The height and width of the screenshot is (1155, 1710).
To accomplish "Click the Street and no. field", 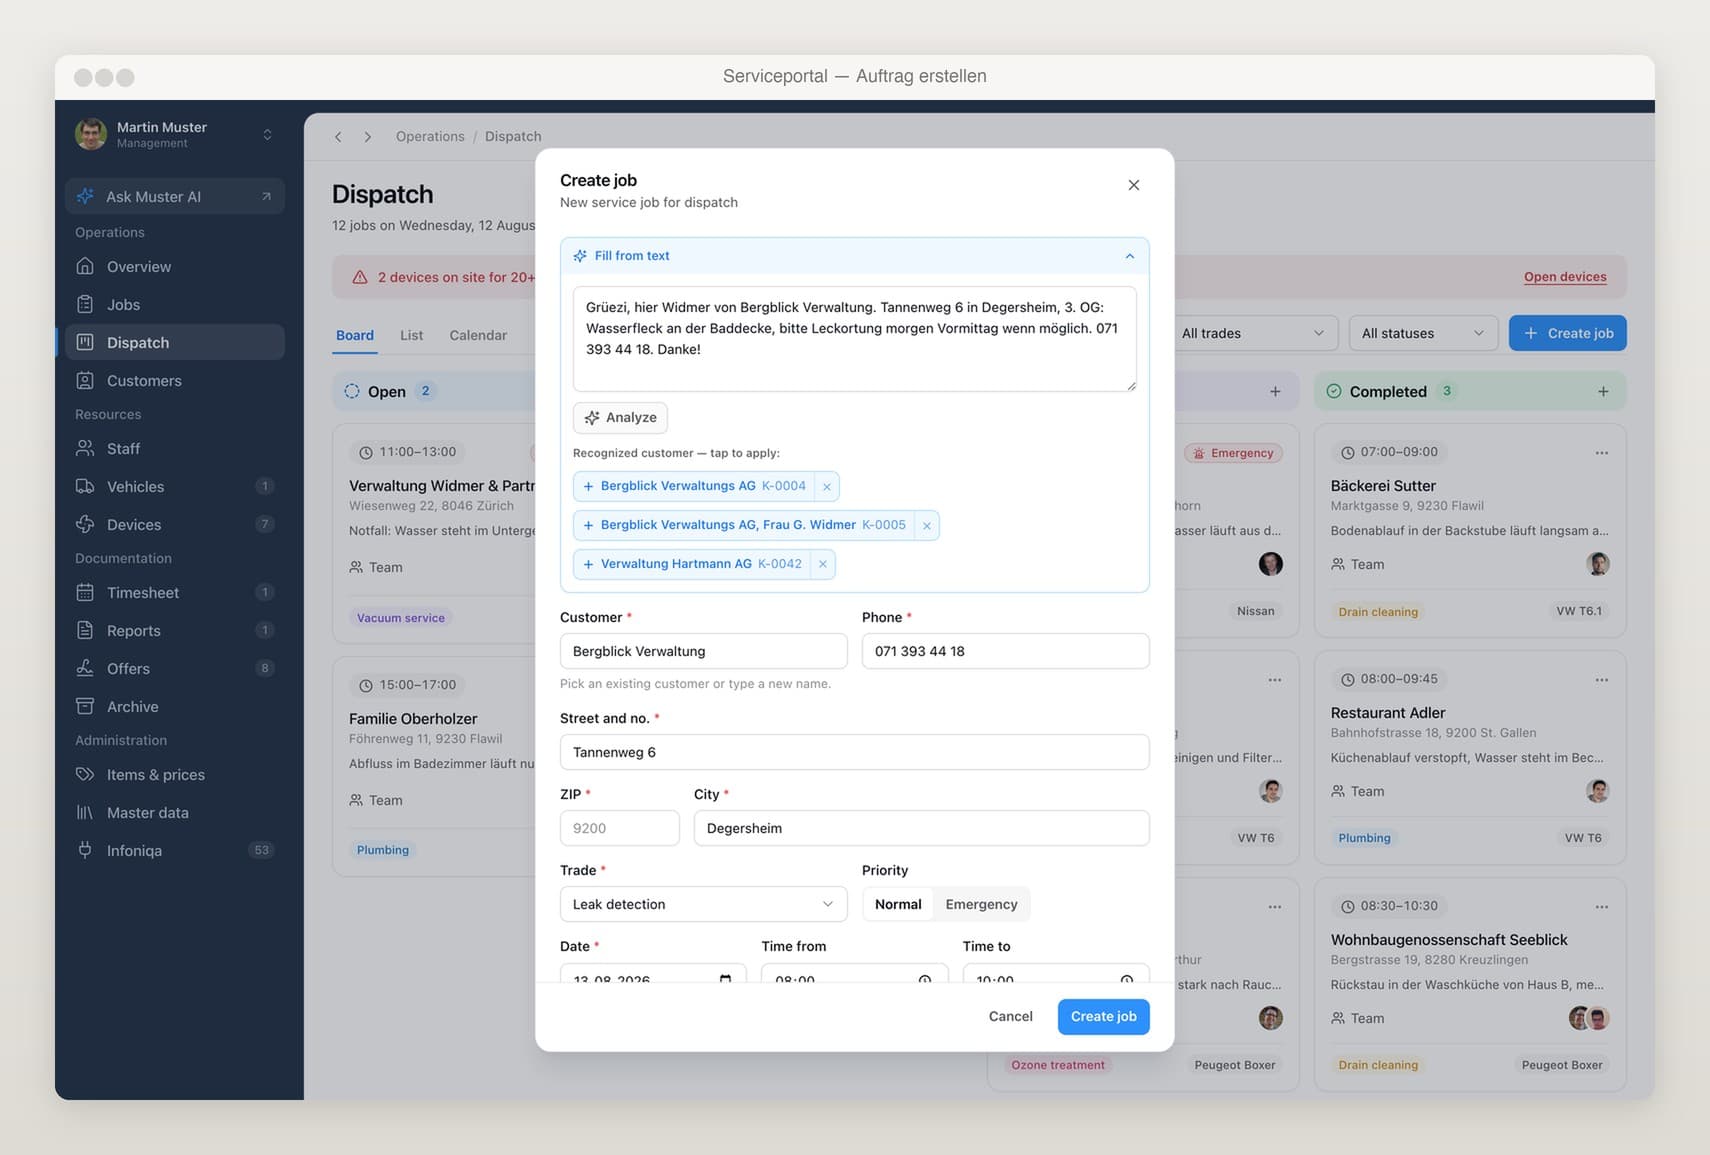I will [855, 752].
